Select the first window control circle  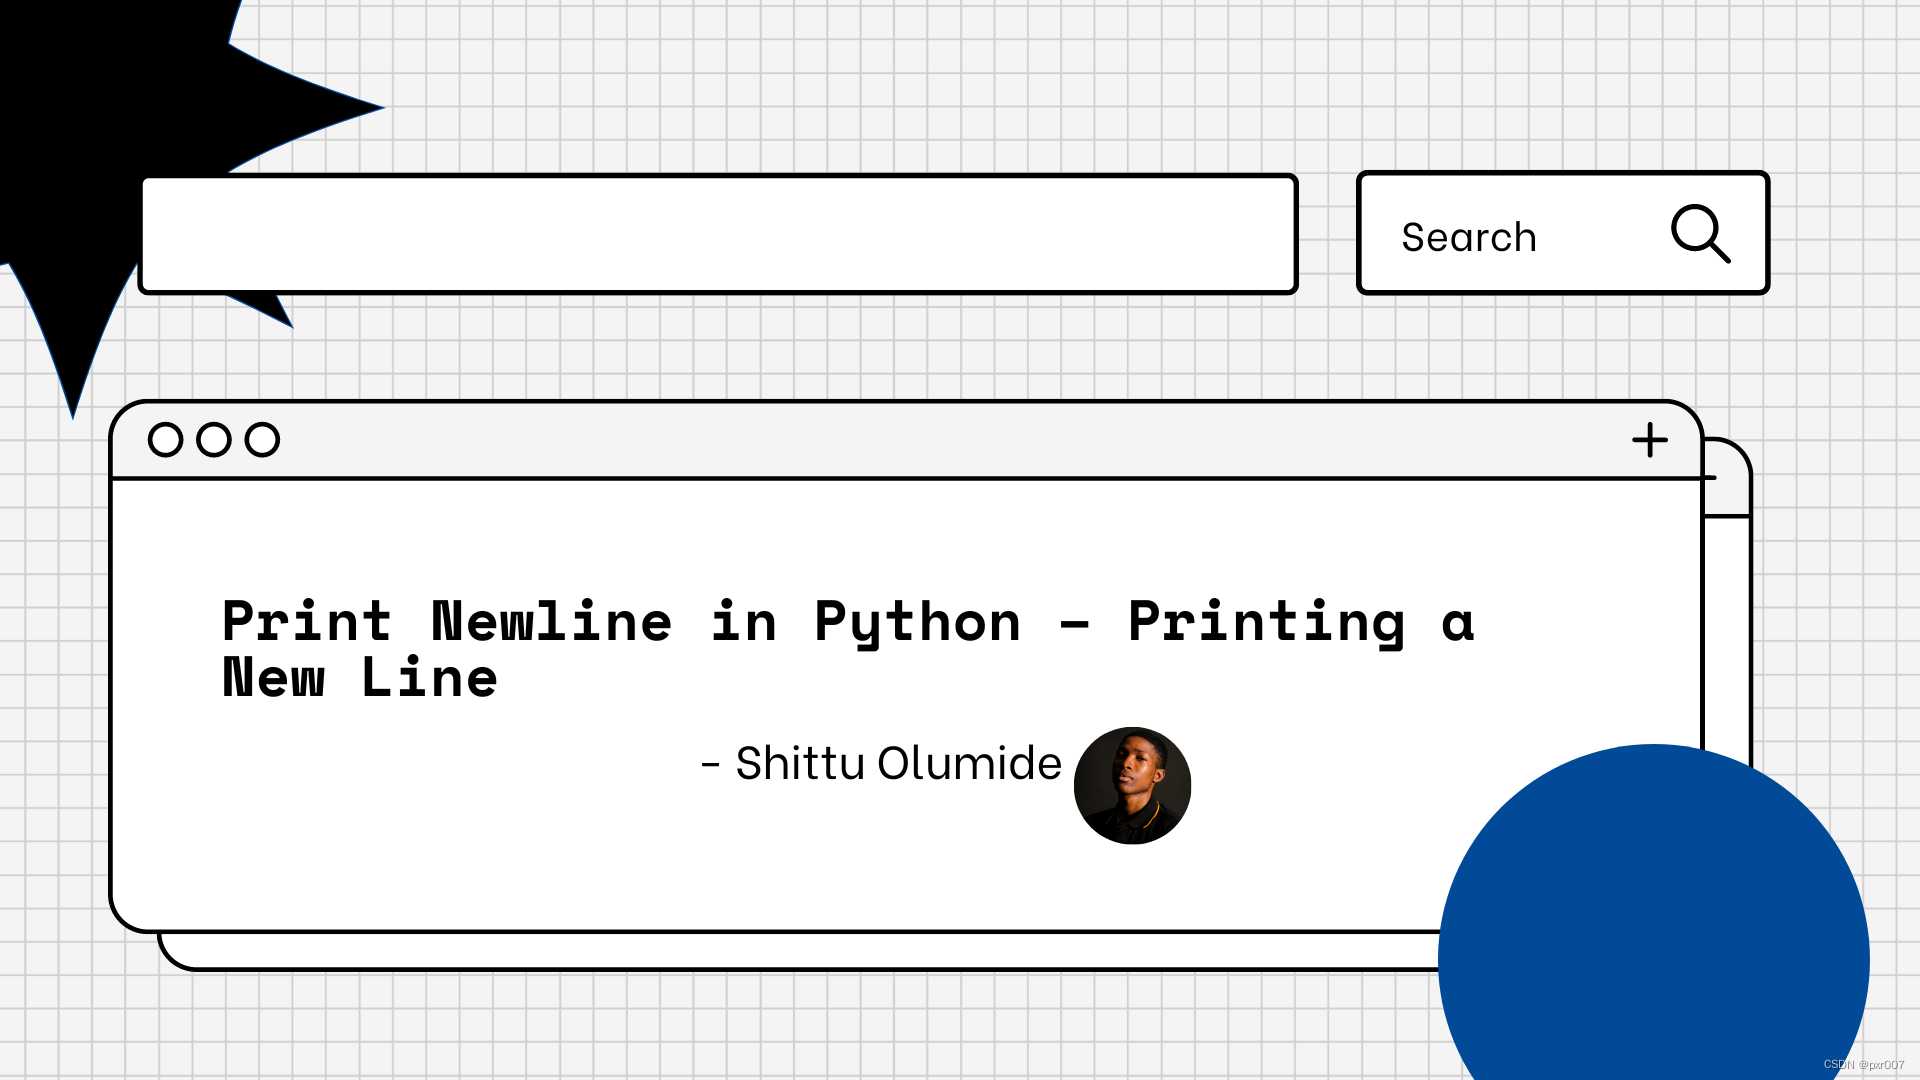pyautogui.click(x=166, y=440)
